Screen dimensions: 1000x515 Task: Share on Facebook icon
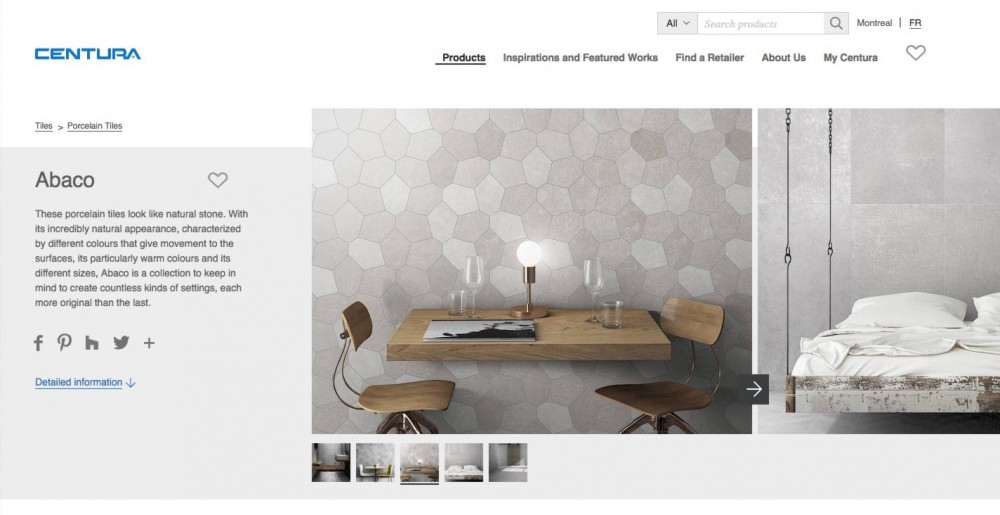[x=38, y=343]
